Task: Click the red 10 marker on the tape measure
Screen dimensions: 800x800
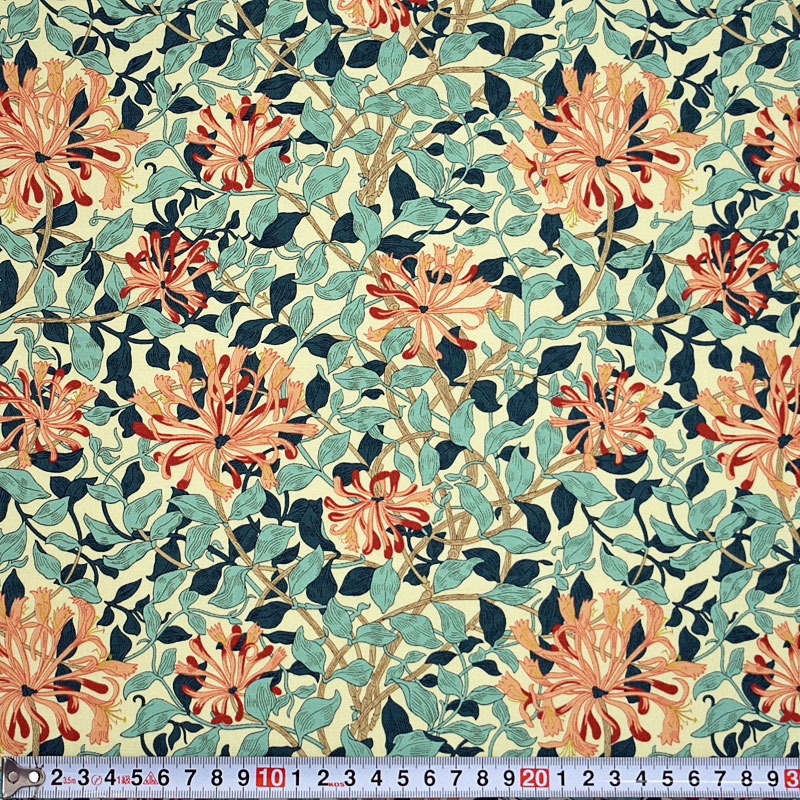Action: click(270, 778)
